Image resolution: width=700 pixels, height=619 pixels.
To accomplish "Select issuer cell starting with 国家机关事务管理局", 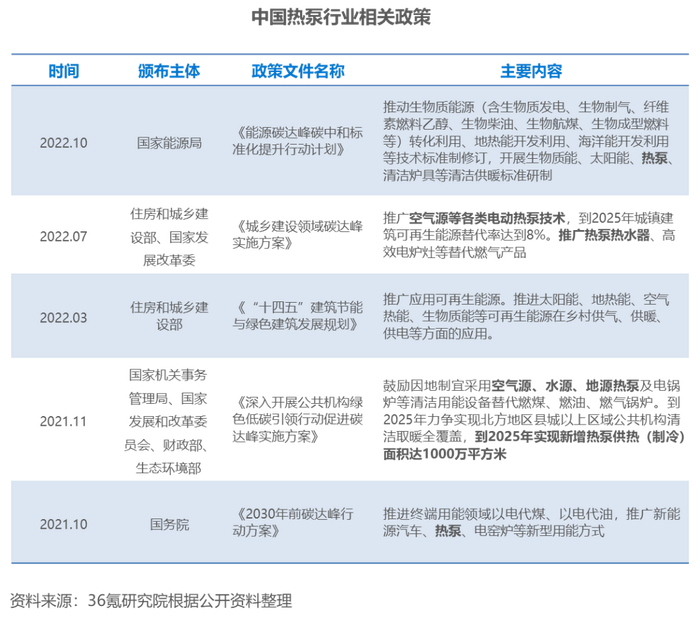I will 168,421.
